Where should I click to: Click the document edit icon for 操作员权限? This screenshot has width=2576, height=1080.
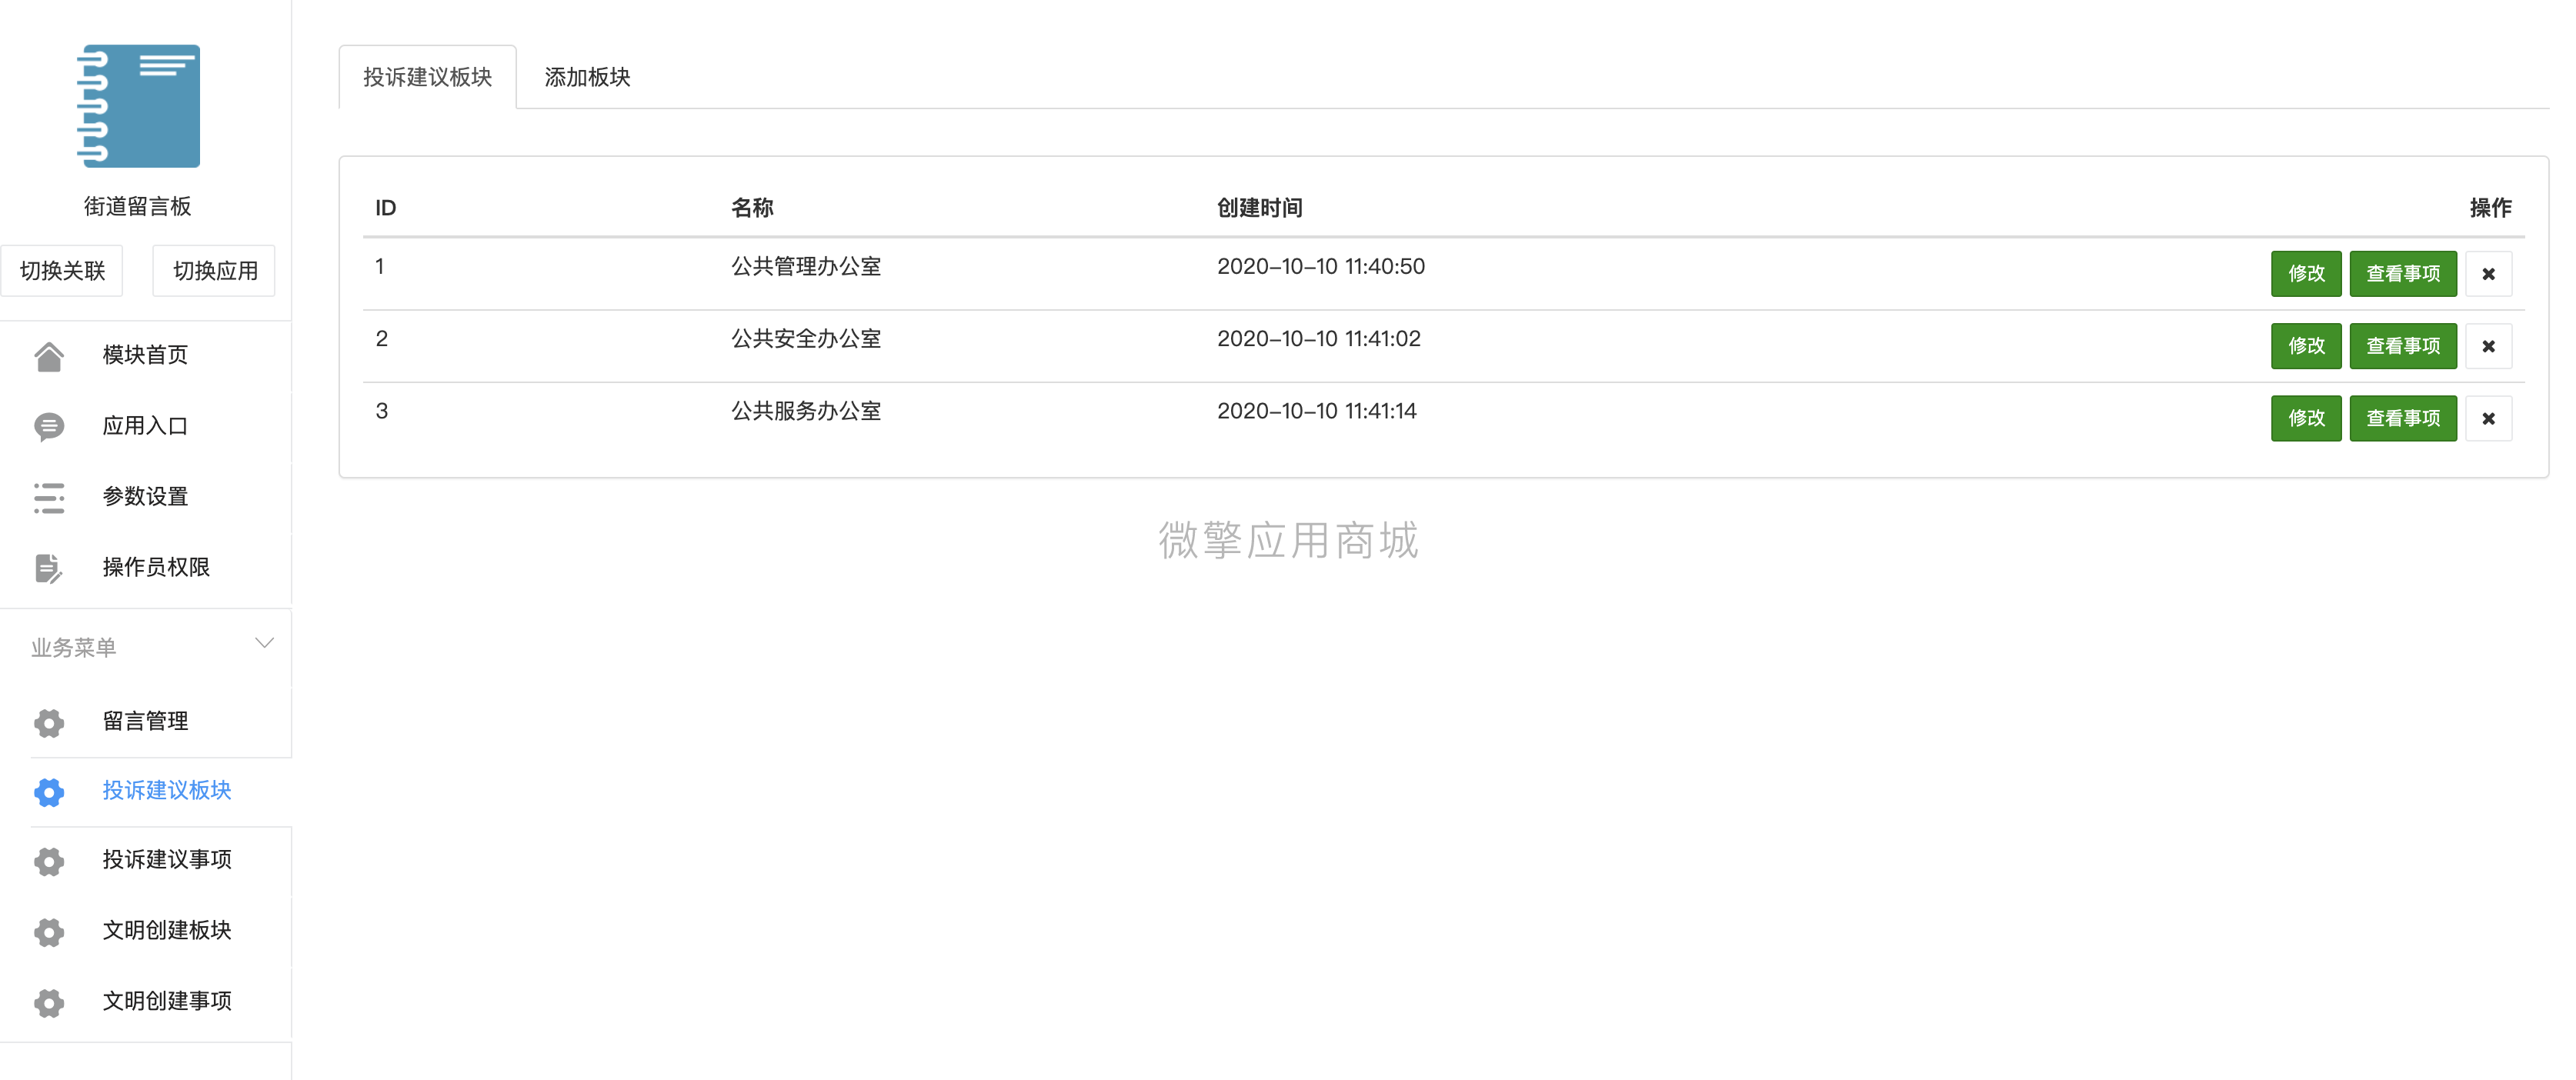point(49,568)
